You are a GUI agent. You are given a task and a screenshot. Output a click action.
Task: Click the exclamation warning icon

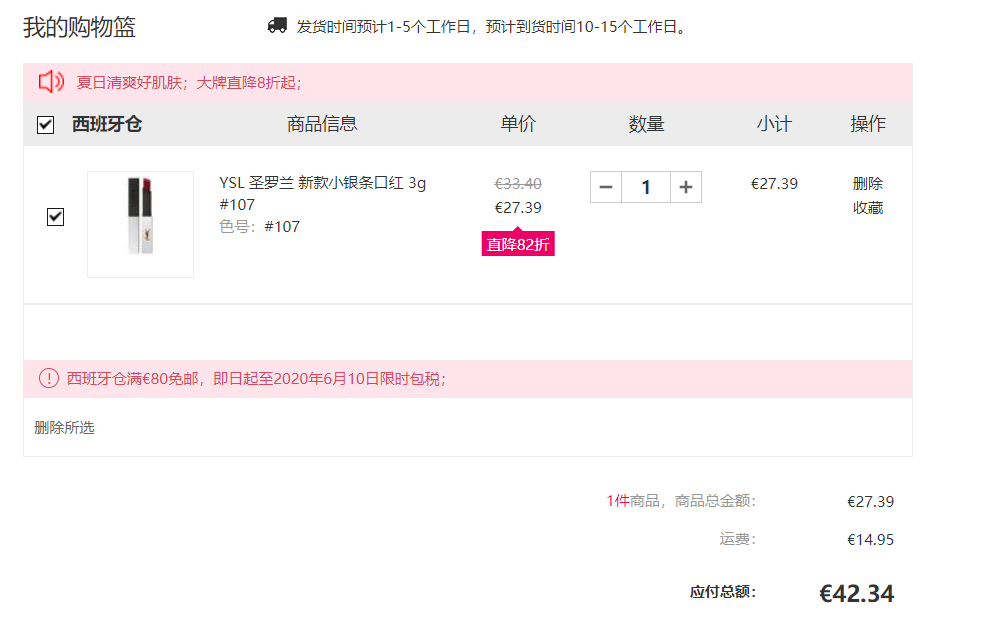coord(49,378)
